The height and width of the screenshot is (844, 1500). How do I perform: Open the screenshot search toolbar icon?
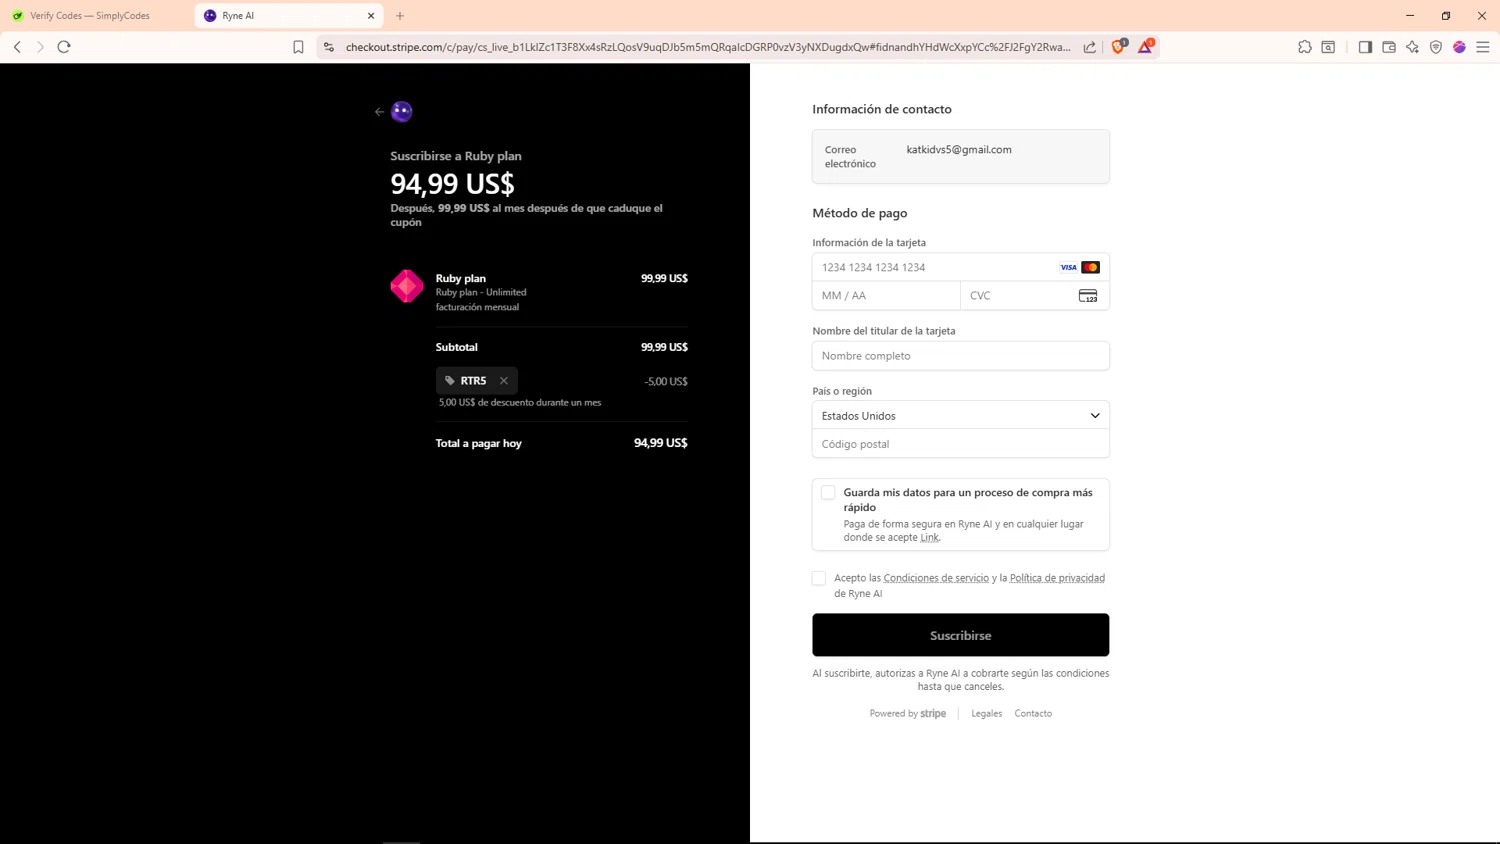(x=1329, y=47)
